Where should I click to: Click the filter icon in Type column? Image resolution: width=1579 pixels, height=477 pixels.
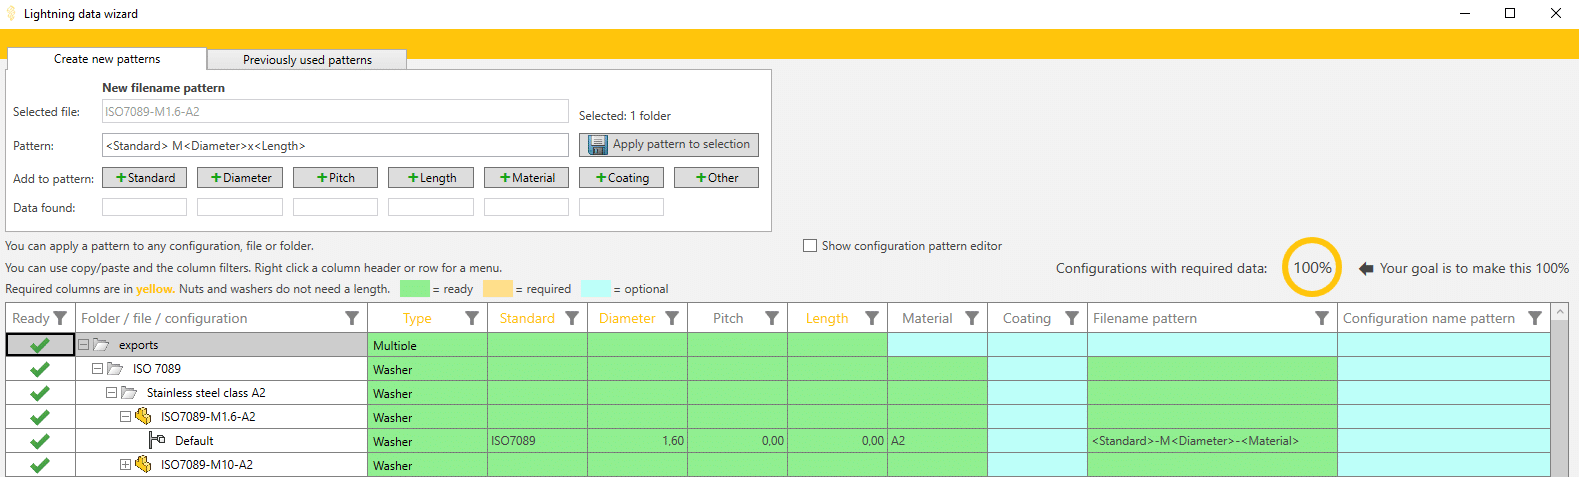(472, 318)
